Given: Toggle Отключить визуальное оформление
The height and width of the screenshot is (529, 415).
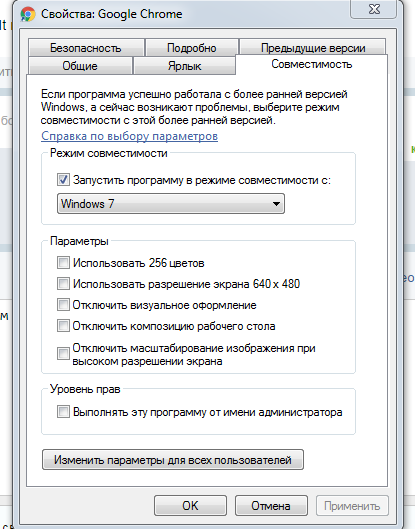Looking at the screenshot, I should pos(63,305).
